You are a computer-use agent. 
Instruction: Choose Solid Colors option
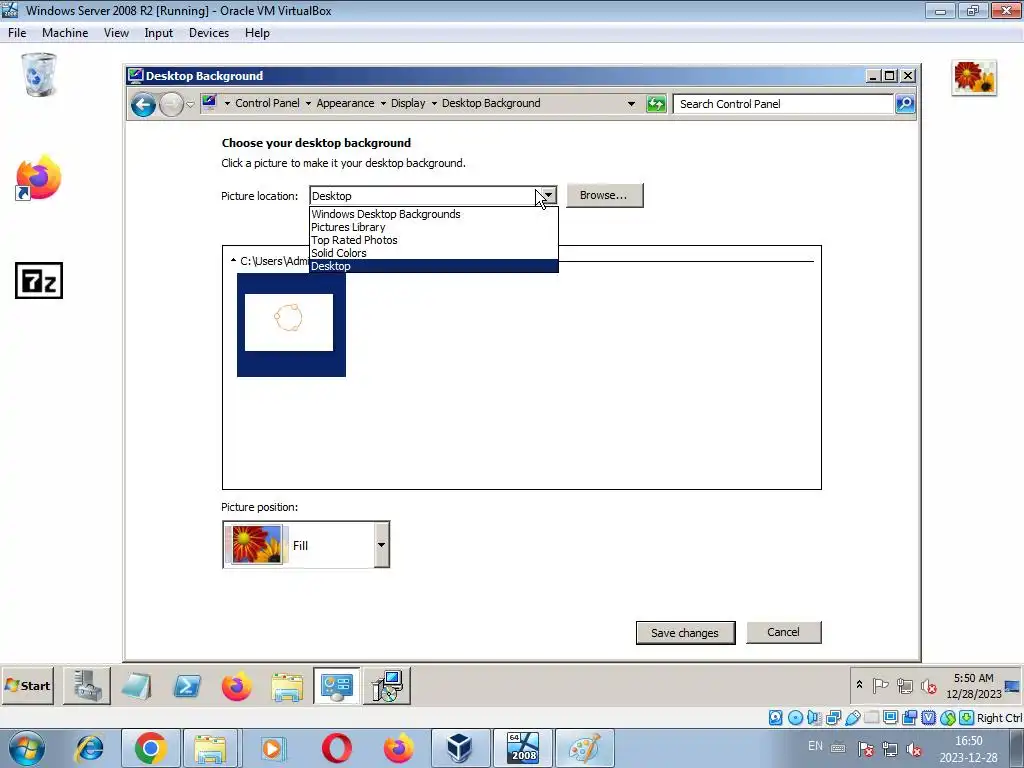click(434, 253)
